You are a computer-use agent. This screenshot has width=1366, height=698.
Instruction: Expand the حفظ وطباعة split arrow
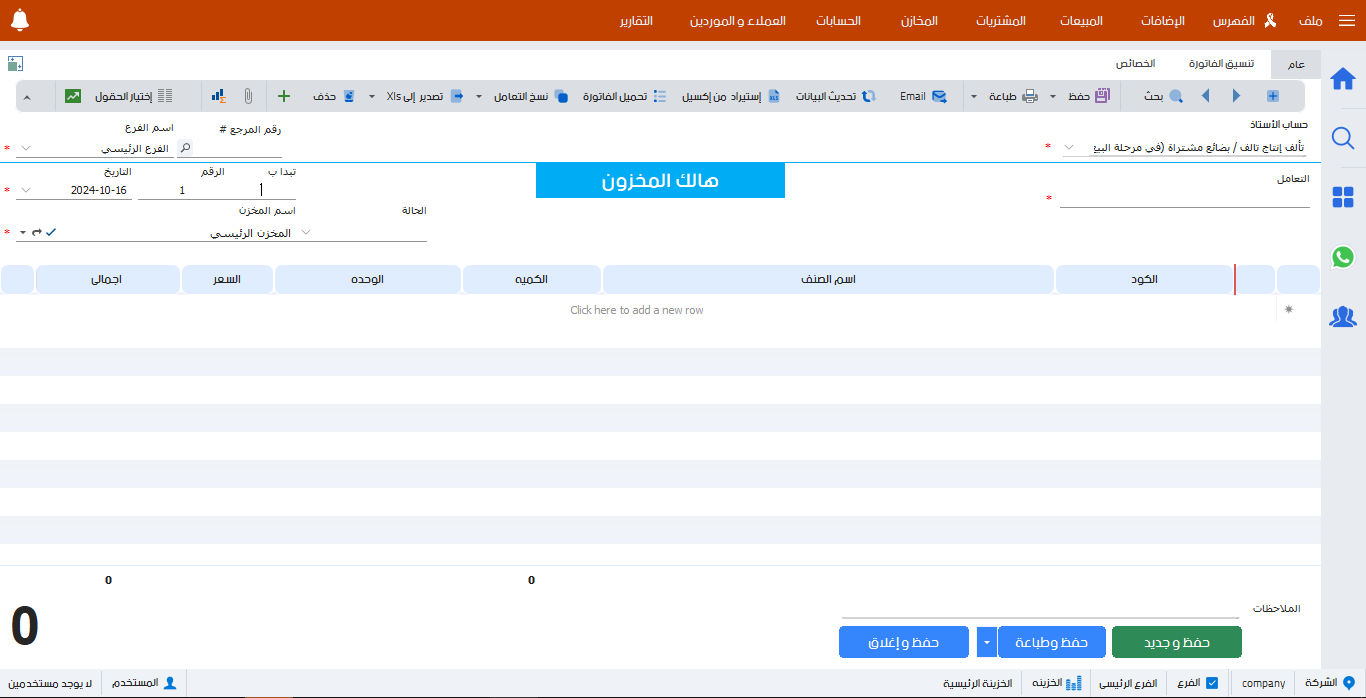click(987, 642)
